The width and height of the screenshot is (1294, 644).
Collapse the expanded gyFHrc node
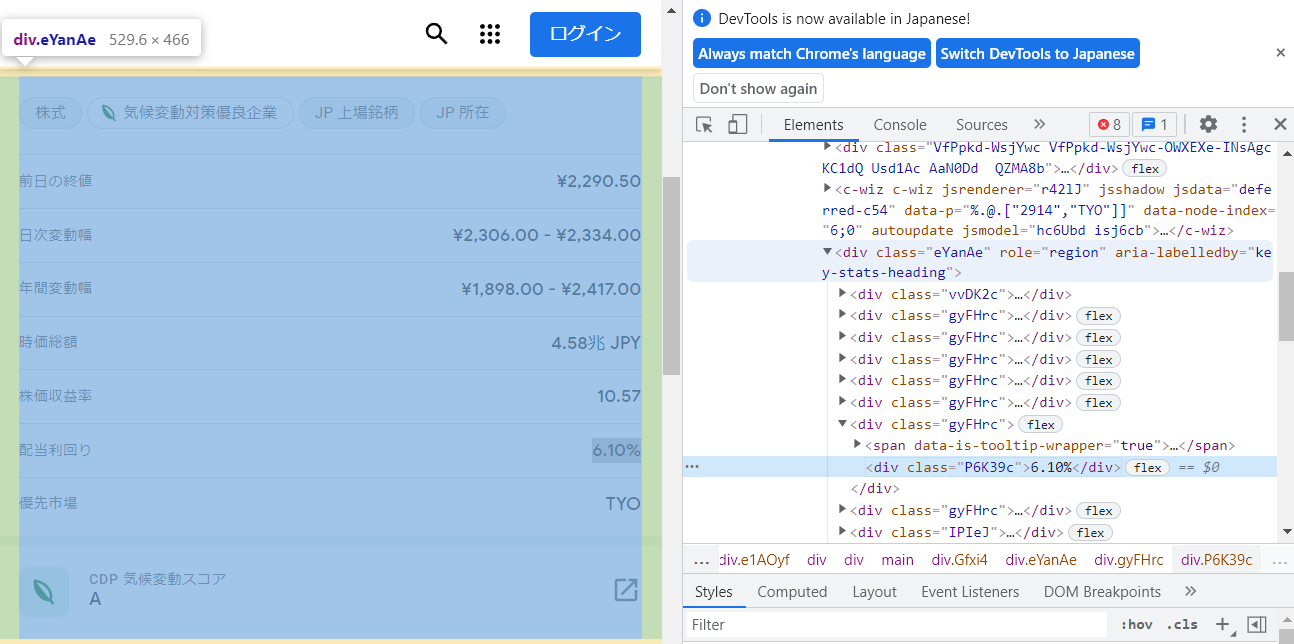pos(842,424)
